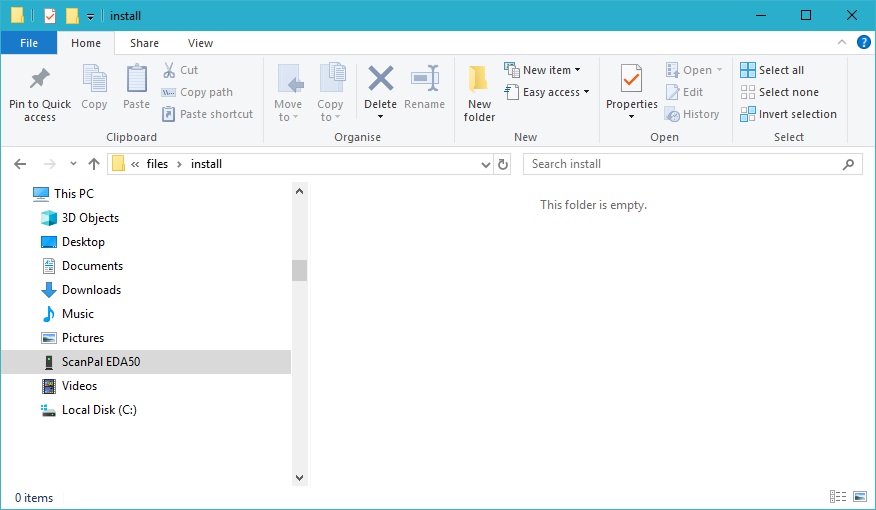This screenshot has width=876, height=510.
Task: Click the Pin to Quick access icon
Action: 40,80
